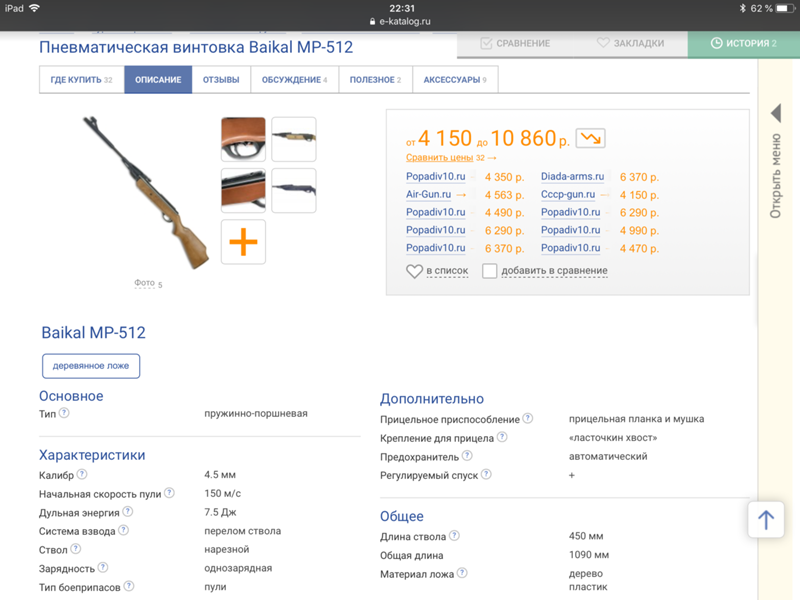The image size is (800, 600).
Task: Select деревянное ложе variant button
Action: click(x=91, y=366)
